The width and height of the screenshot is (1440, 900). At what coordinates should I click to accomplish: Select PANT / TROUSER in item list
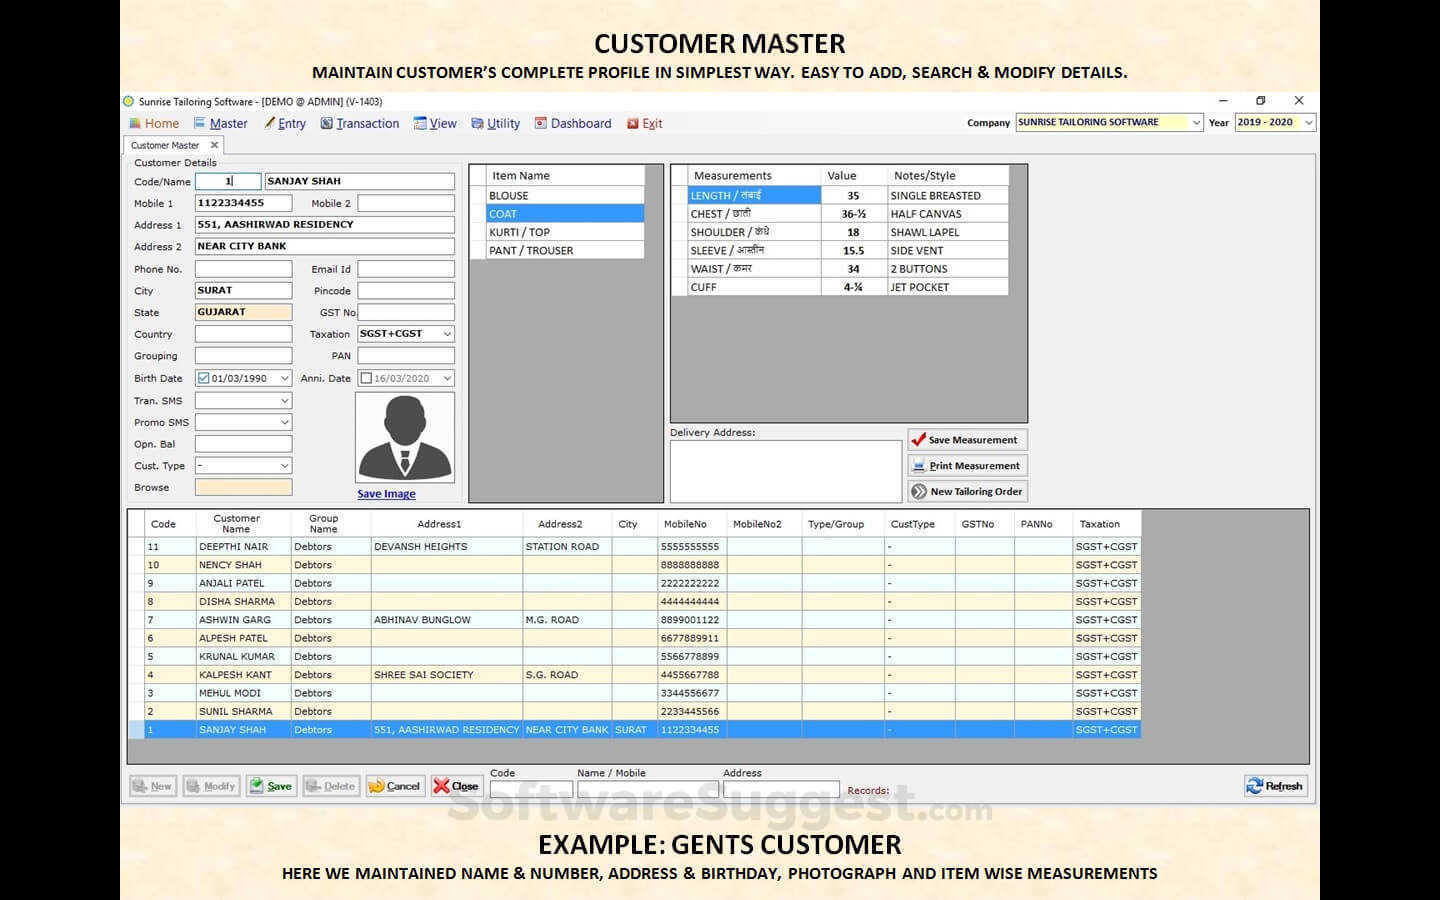531,251
